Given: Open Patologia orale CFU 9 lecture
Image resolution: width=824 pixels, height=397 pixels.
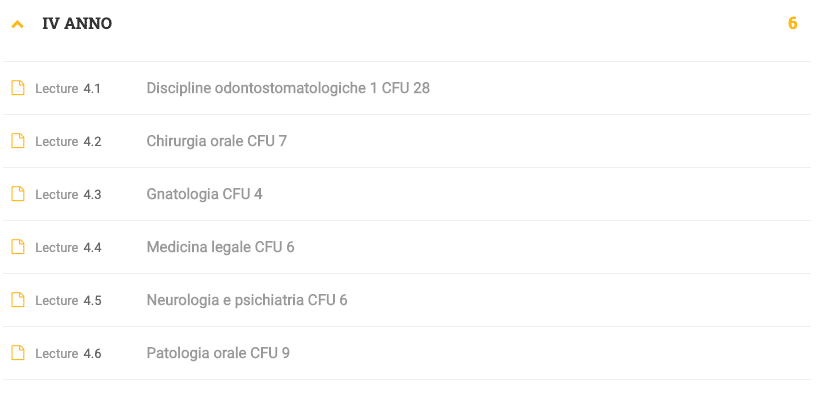Looking at the screenshot, I should (x=218, y=353).
